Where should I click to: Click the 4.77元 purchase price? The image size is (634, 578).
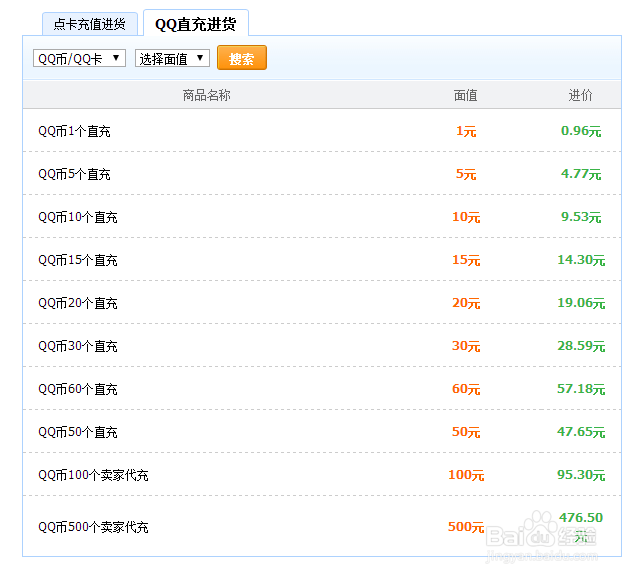[581, 174]
